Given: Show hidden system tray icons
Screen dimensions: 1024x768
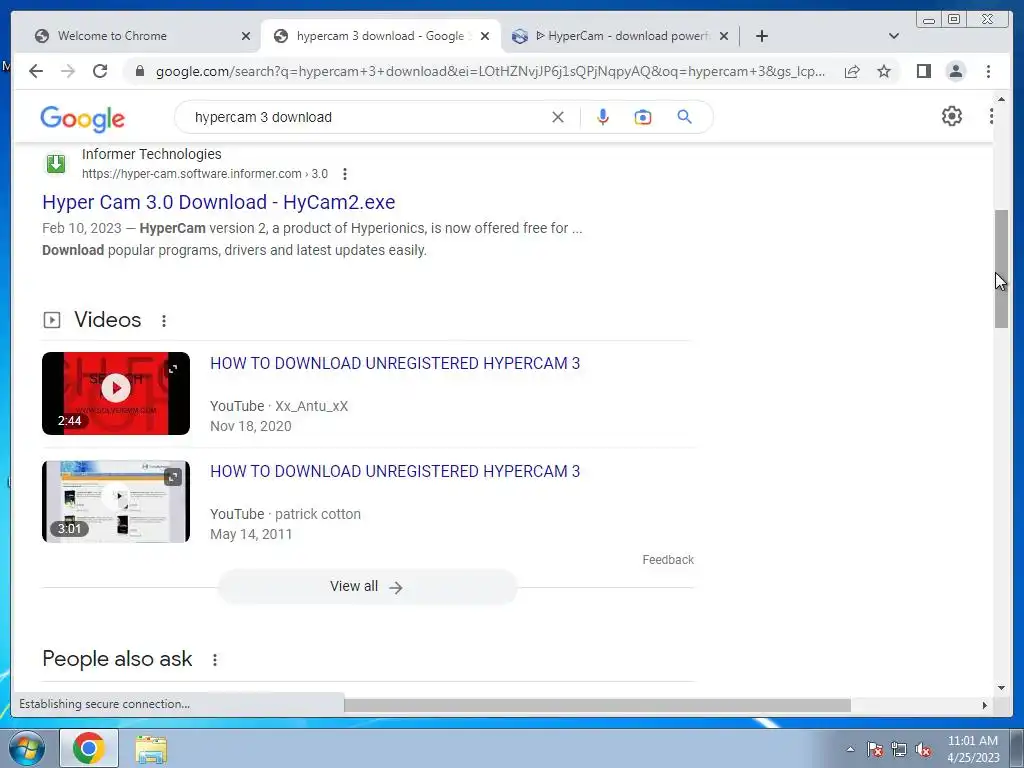Looking at the screenshot, I should coord(850,749).
